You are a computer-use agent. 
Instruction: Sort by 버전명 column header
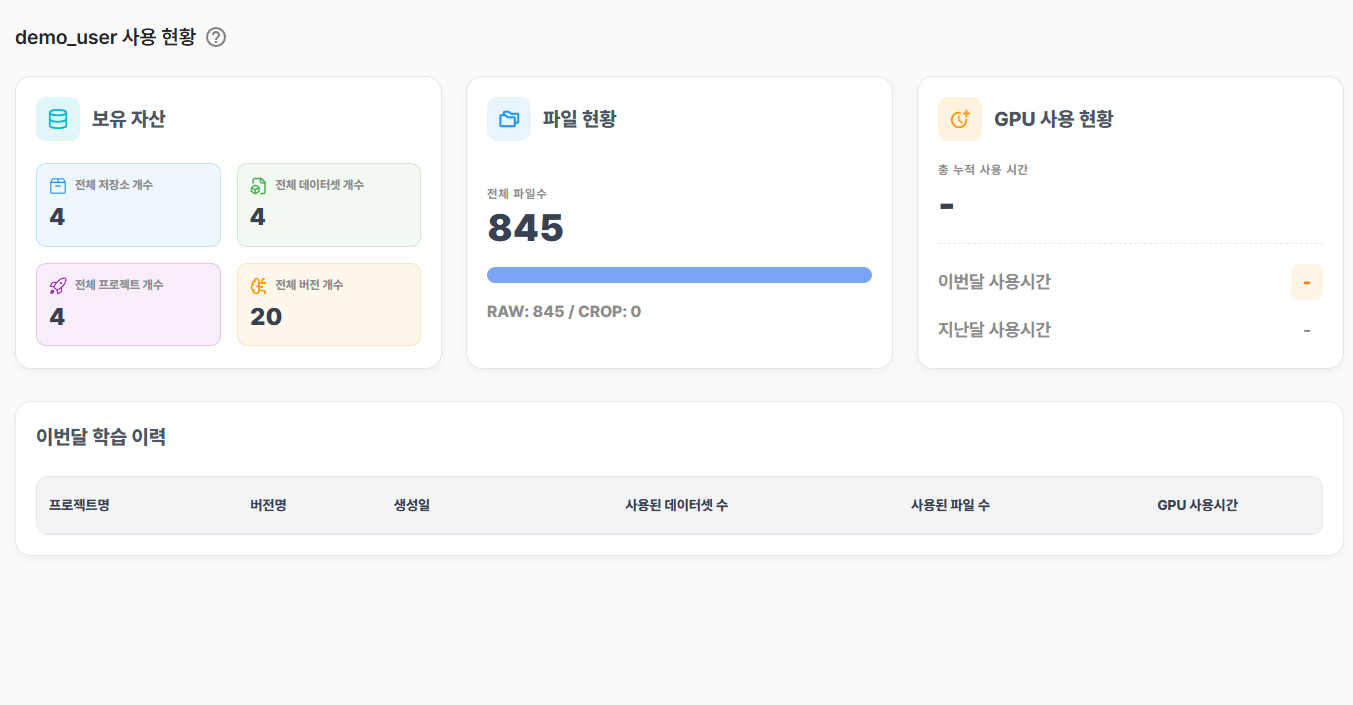[x=268, y=505]
